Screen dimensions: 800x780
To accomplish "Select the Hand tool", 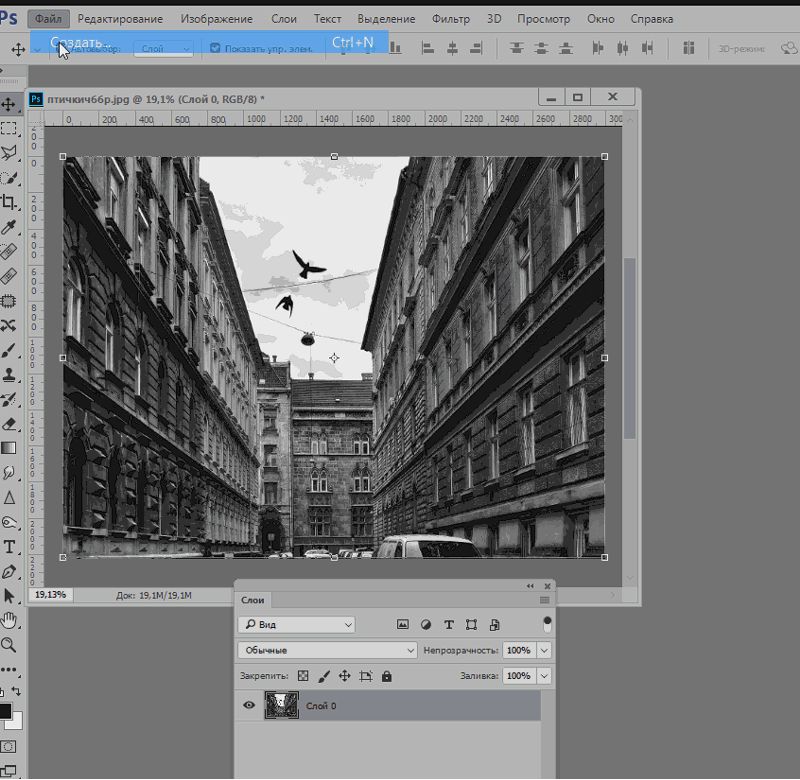I will pos(9,620).
